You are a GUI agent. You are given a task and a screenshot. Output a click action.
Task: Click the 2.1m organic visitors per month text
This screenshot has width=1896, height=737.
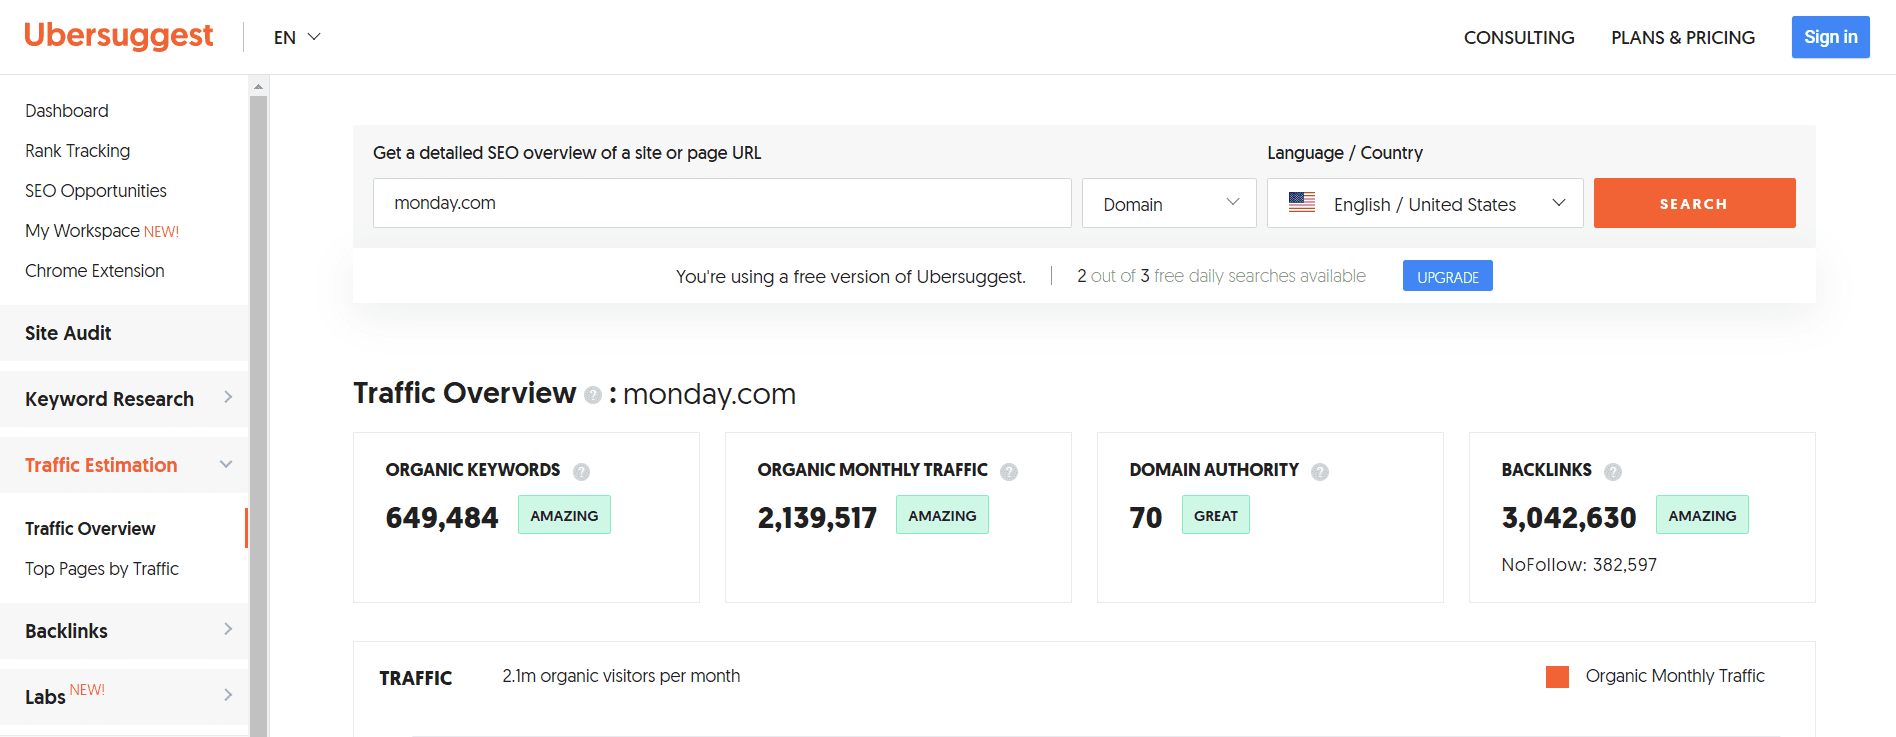click(621, 676)
